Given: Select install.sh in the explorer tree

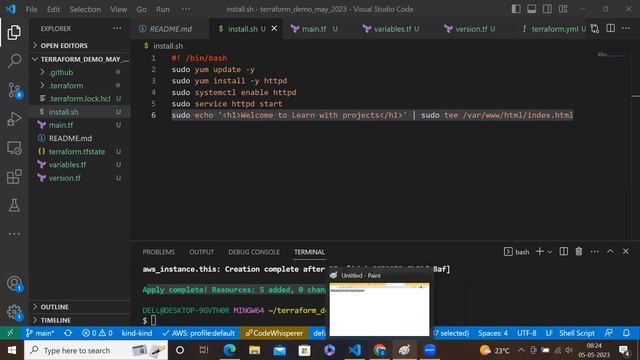Looking at the screenshot, I should click(x=81, y=112).
